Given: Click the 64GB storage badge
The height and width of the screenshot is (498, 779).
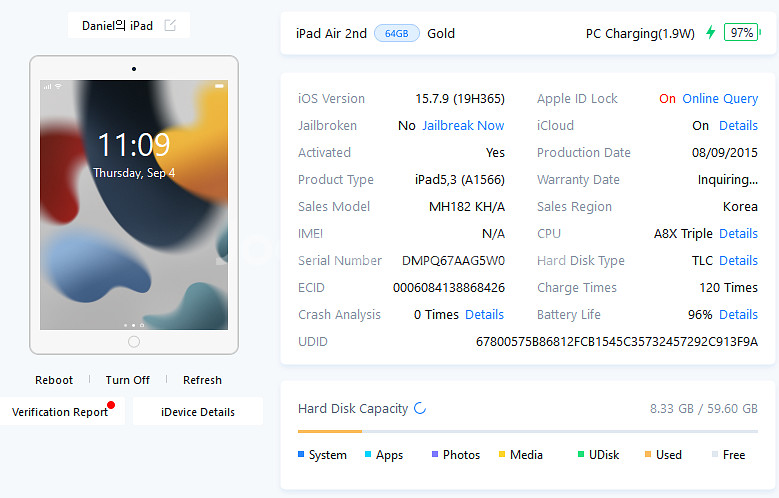Looking at the screenshot, I should pyautogui.click(x=397, y=33).
